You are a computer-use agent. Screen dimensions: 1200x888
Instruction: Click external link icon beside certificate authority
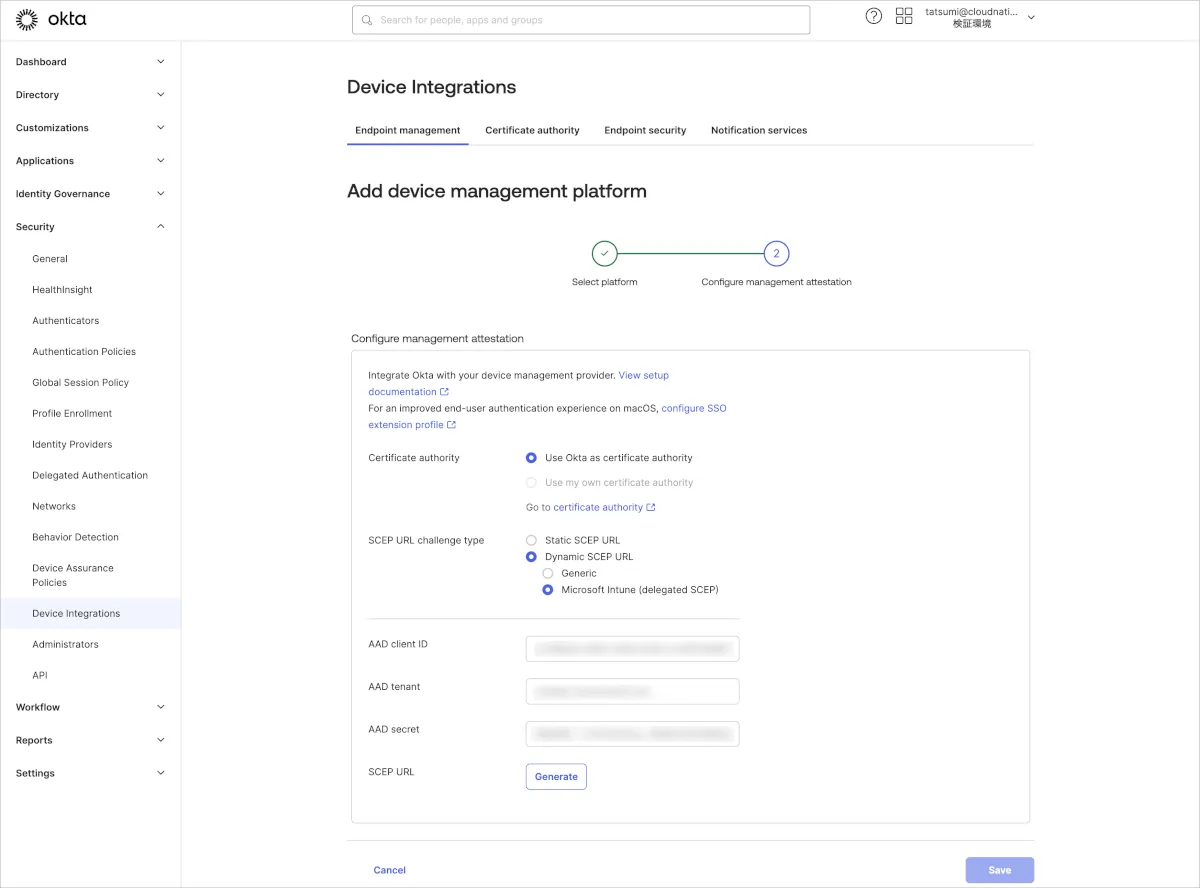[651, 508]
